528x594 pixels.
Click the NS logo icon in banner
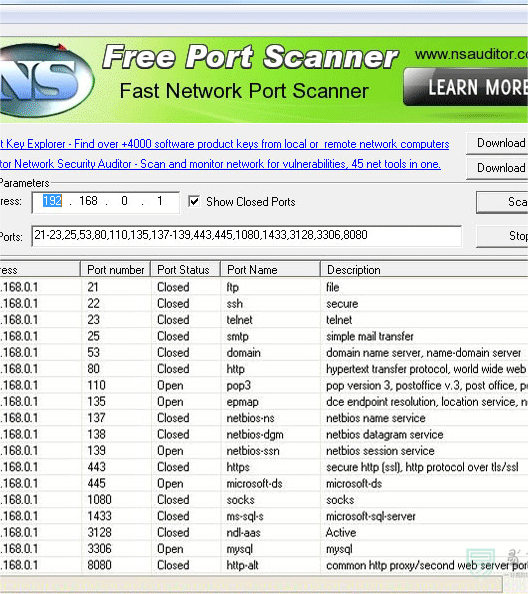46,81
